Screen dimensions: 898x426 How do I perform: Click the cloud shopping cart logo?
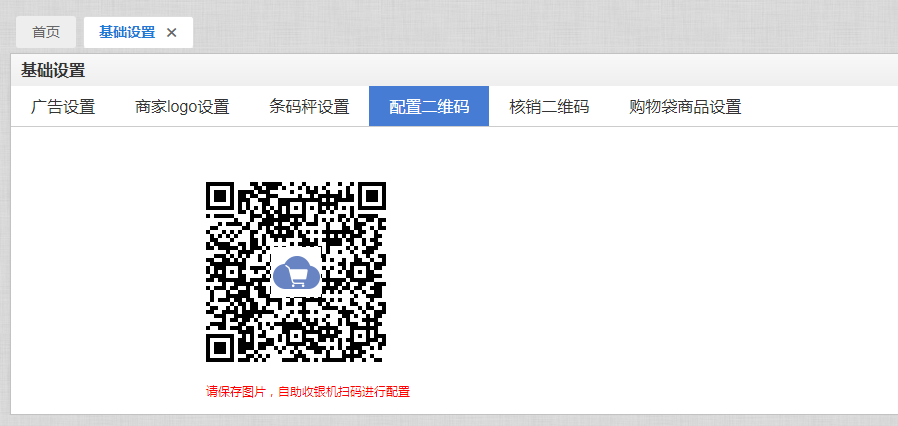pos(296,272)
